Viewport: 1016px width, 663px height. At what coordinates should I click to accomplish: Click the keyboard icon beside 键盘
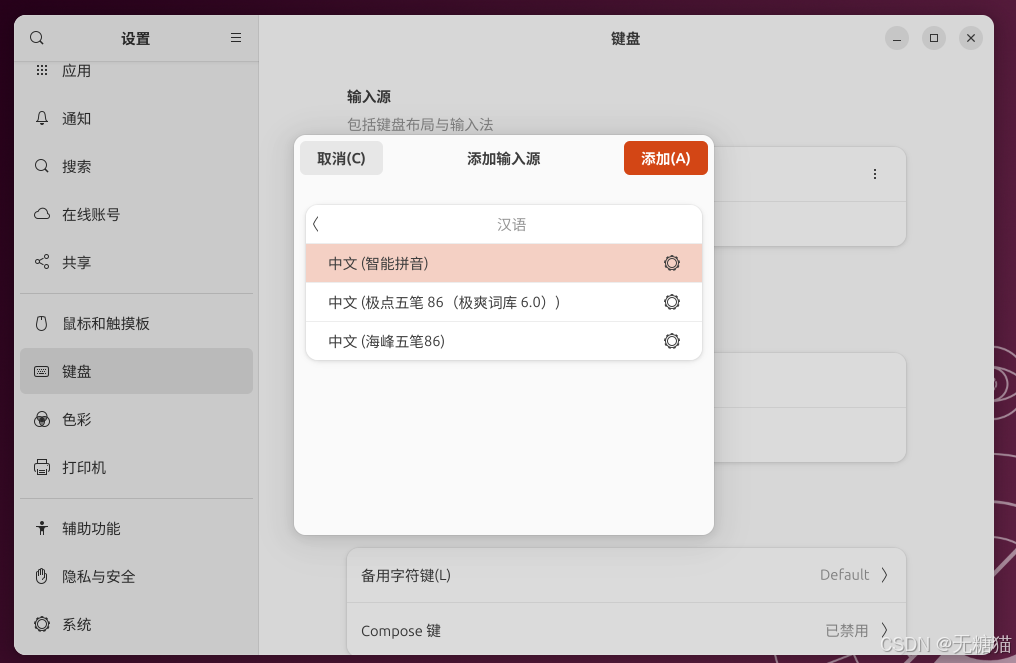tap(41, 371)
